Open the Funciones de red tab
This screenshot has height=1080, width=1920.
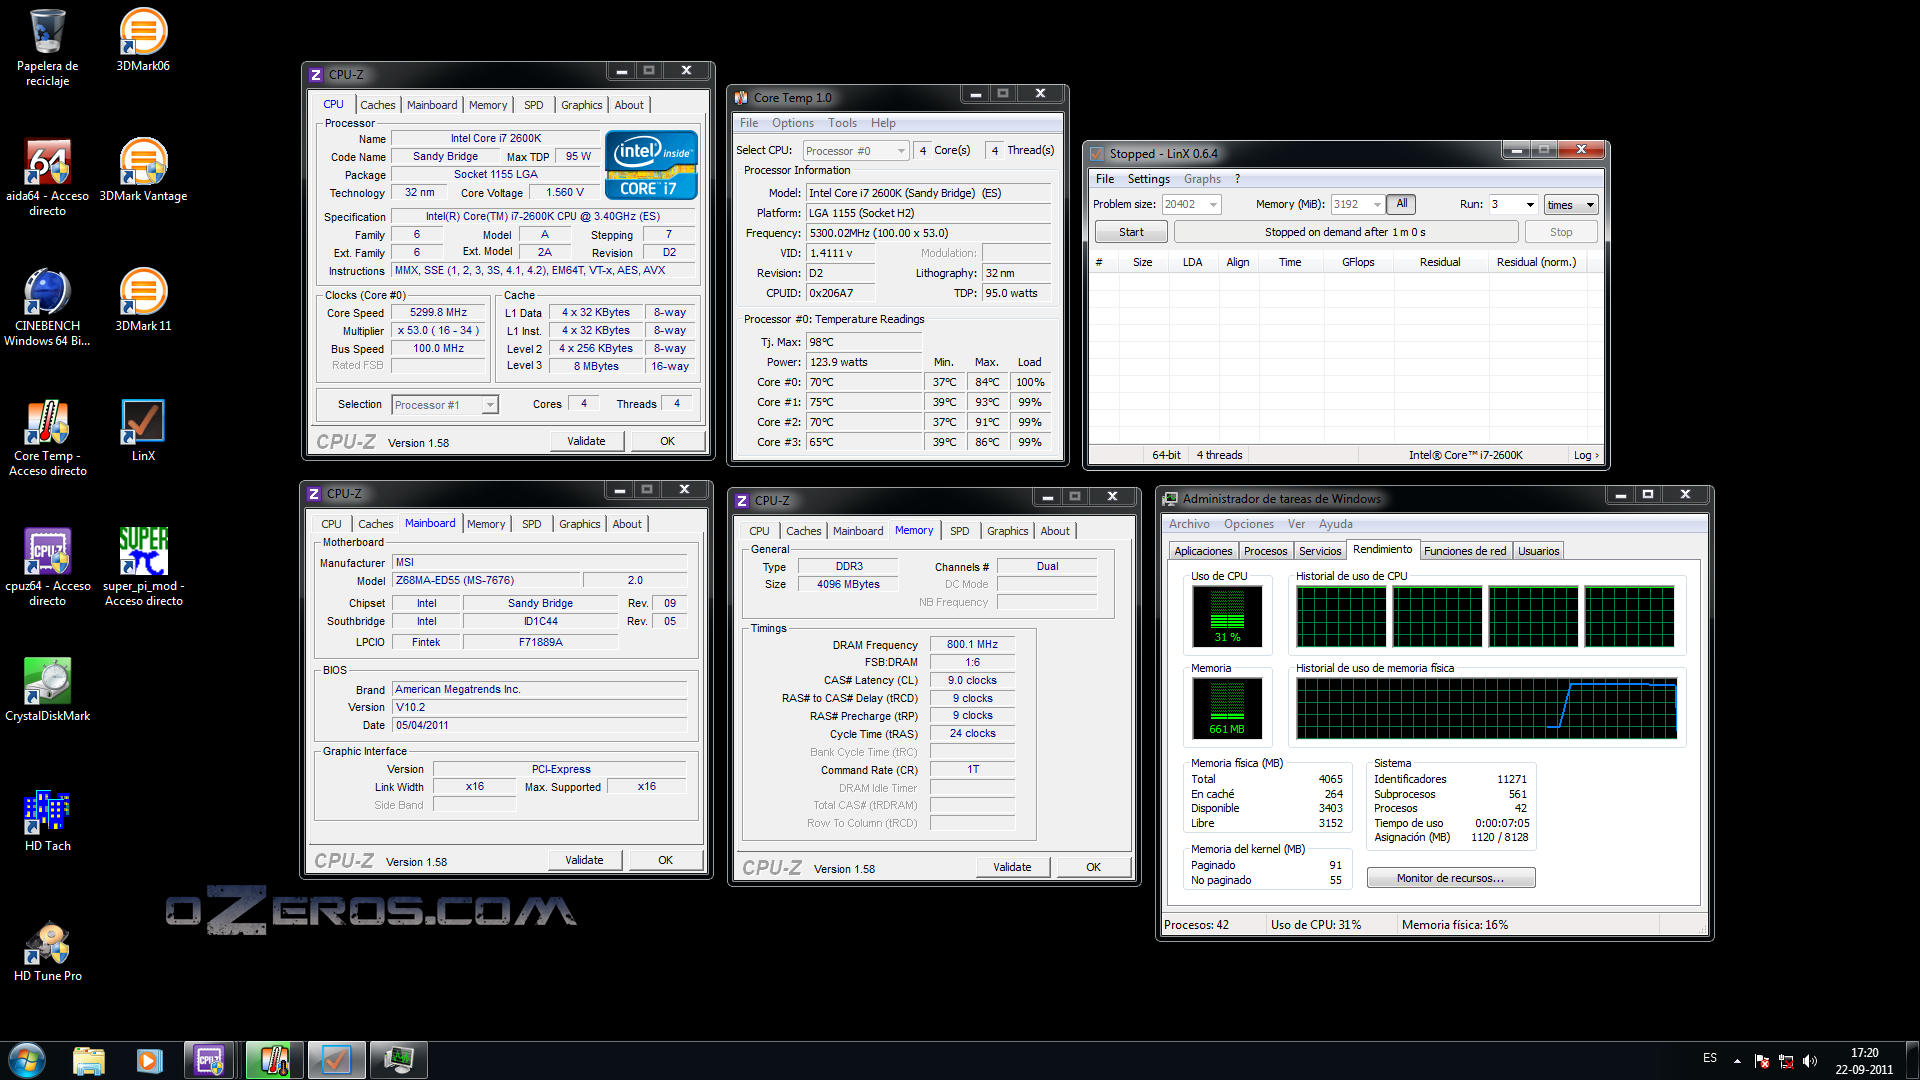tap(1465, 551)
